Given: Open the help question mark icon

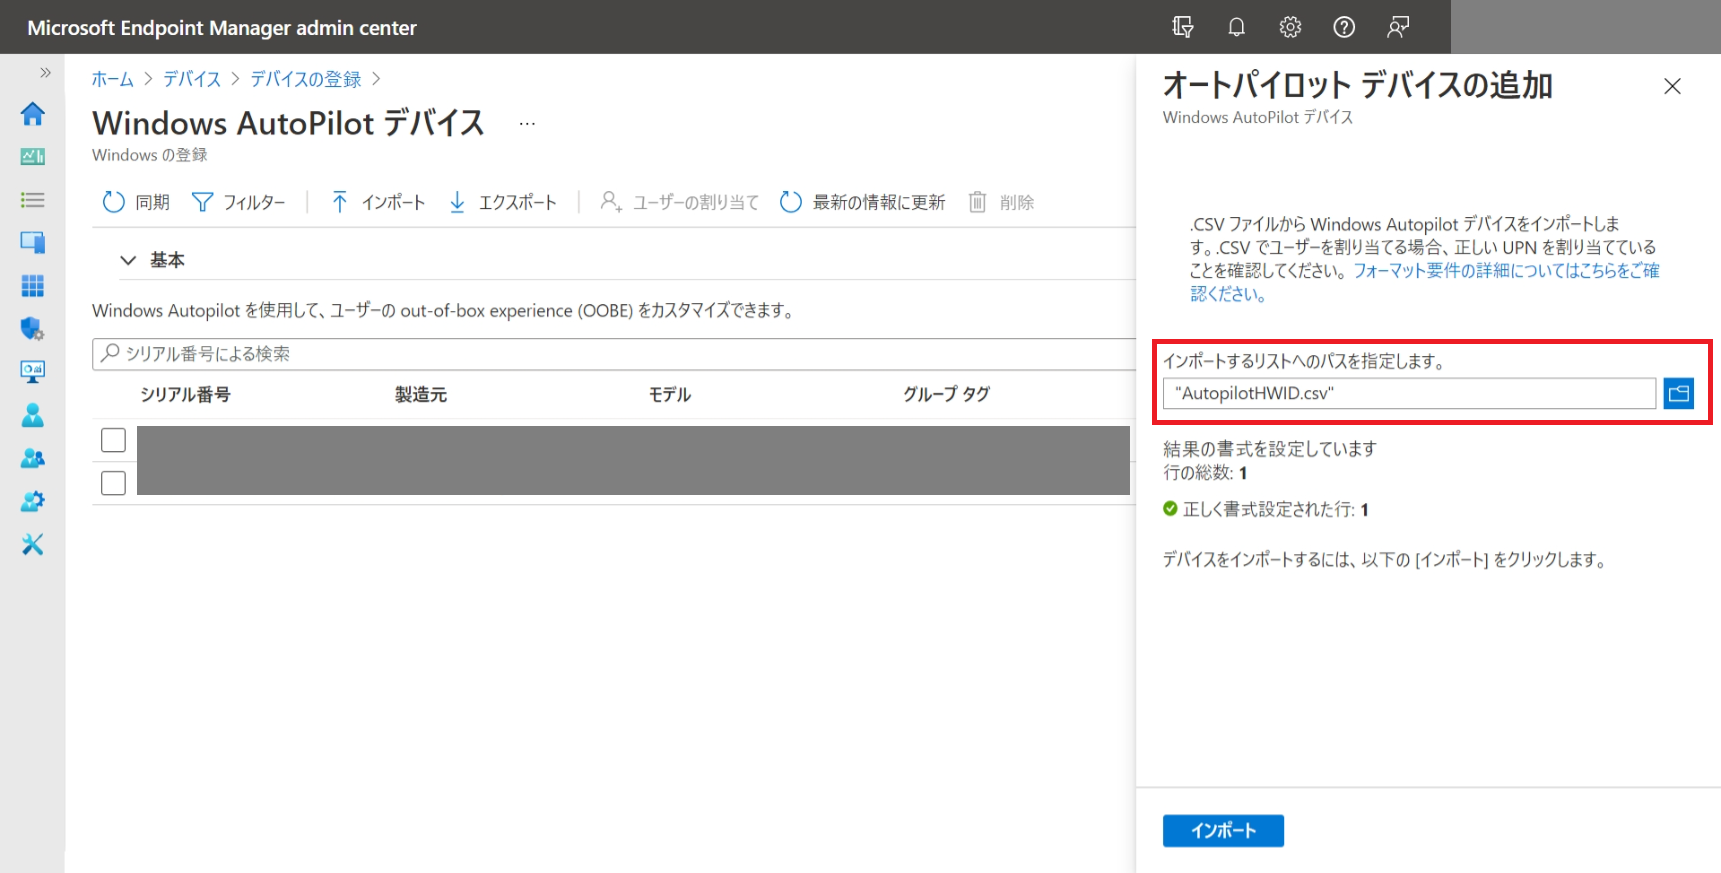Looking at the screenshot, I should point(1345,27).
